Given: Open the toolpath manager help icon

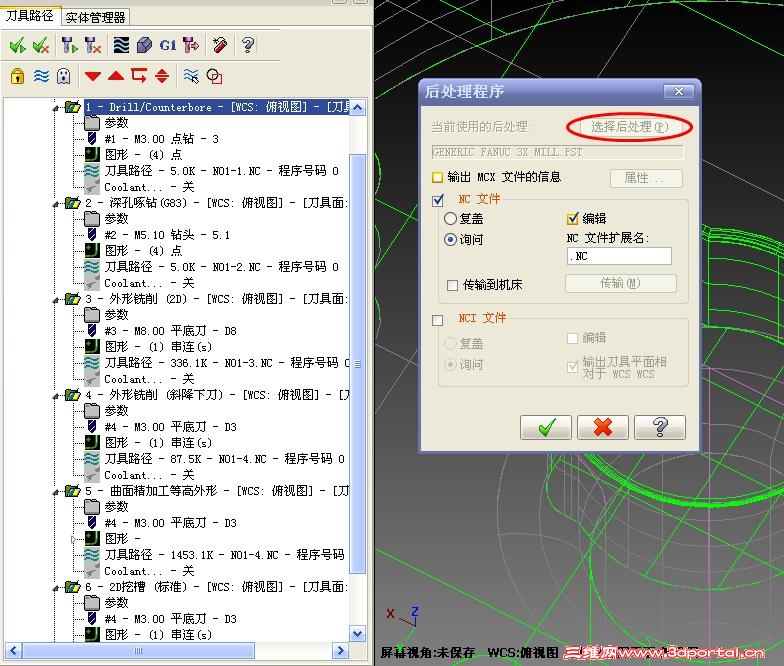Looking at the screenshot, I should tap(248, 46).
